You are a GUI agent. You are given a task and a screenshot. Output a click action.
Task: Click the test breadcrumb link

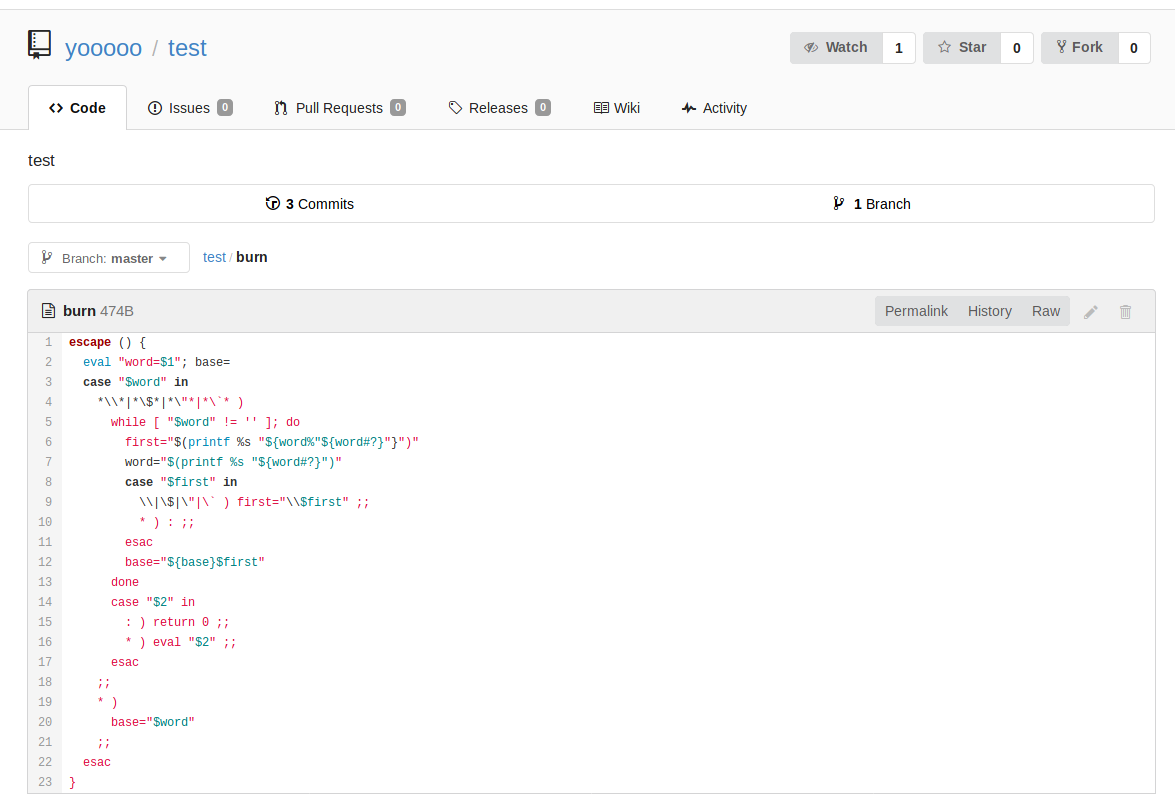pyautogui.click(x=214, y=257)
